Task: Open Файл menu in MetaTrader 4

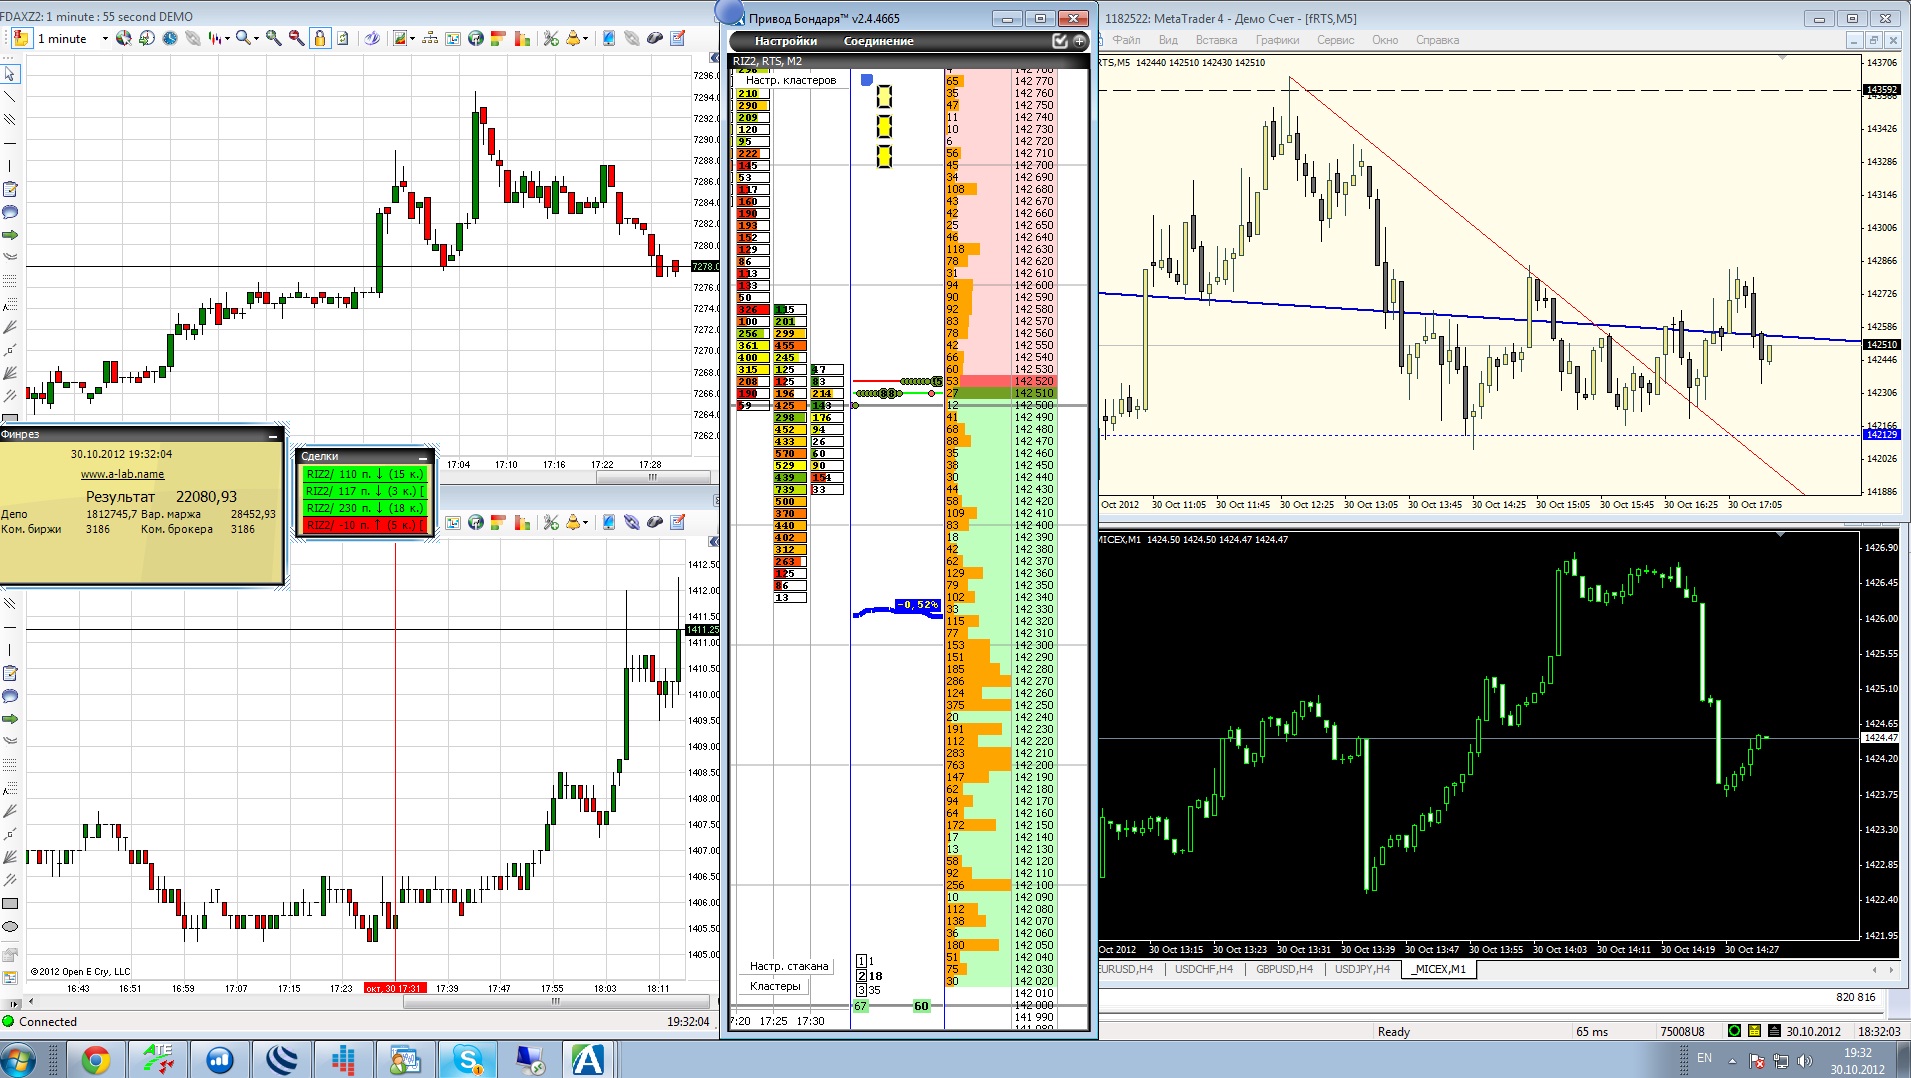Action: tap(1126, 40)
